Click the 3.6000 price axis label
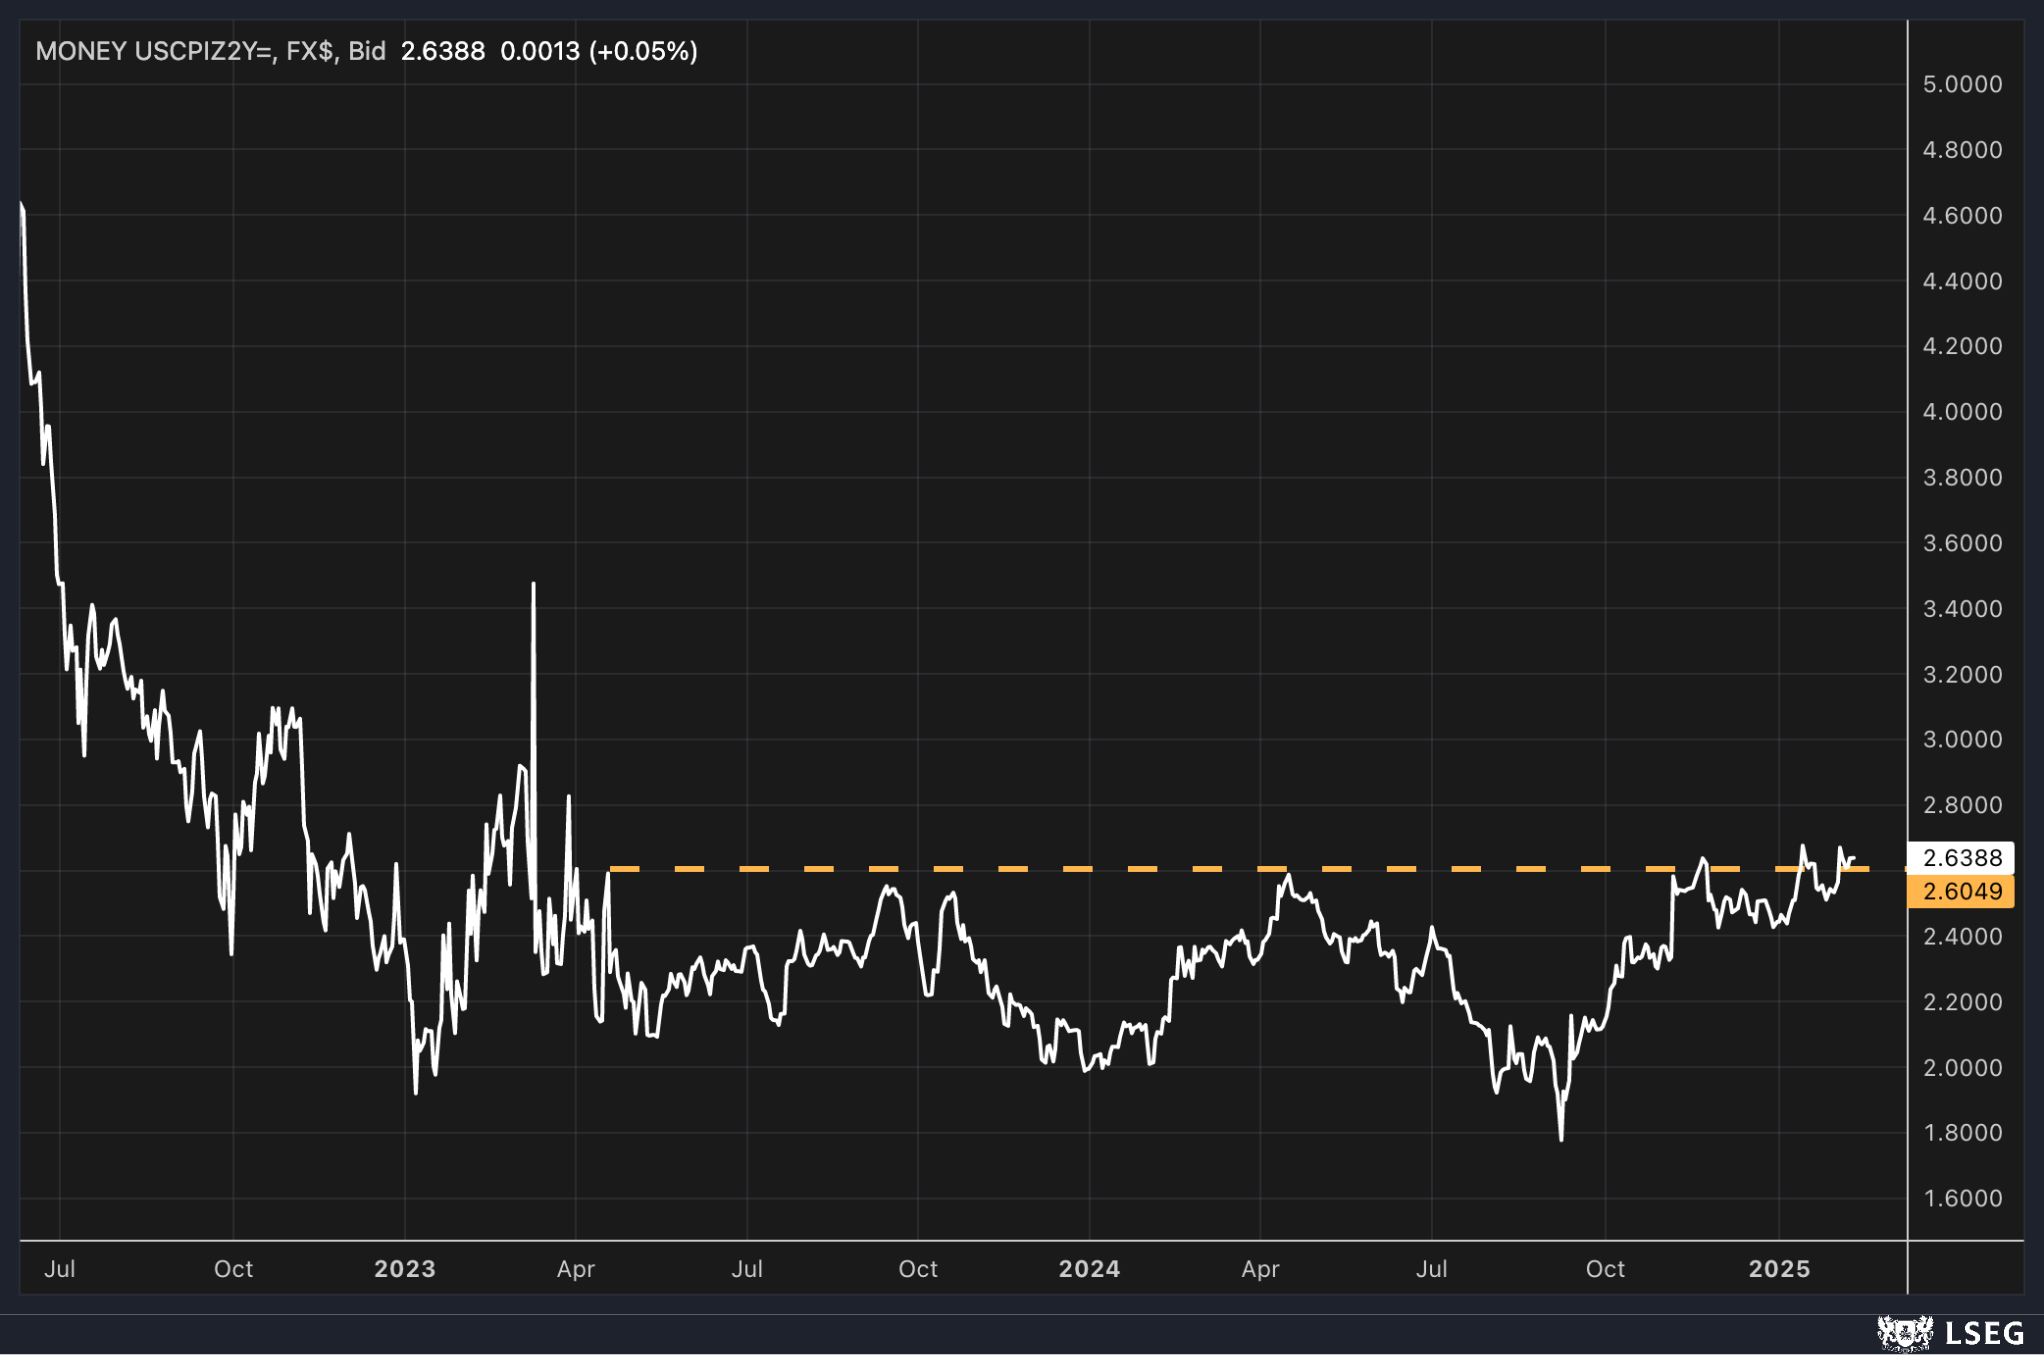The height and width of the screenshot is (1356, 2044). (1962, 543)
